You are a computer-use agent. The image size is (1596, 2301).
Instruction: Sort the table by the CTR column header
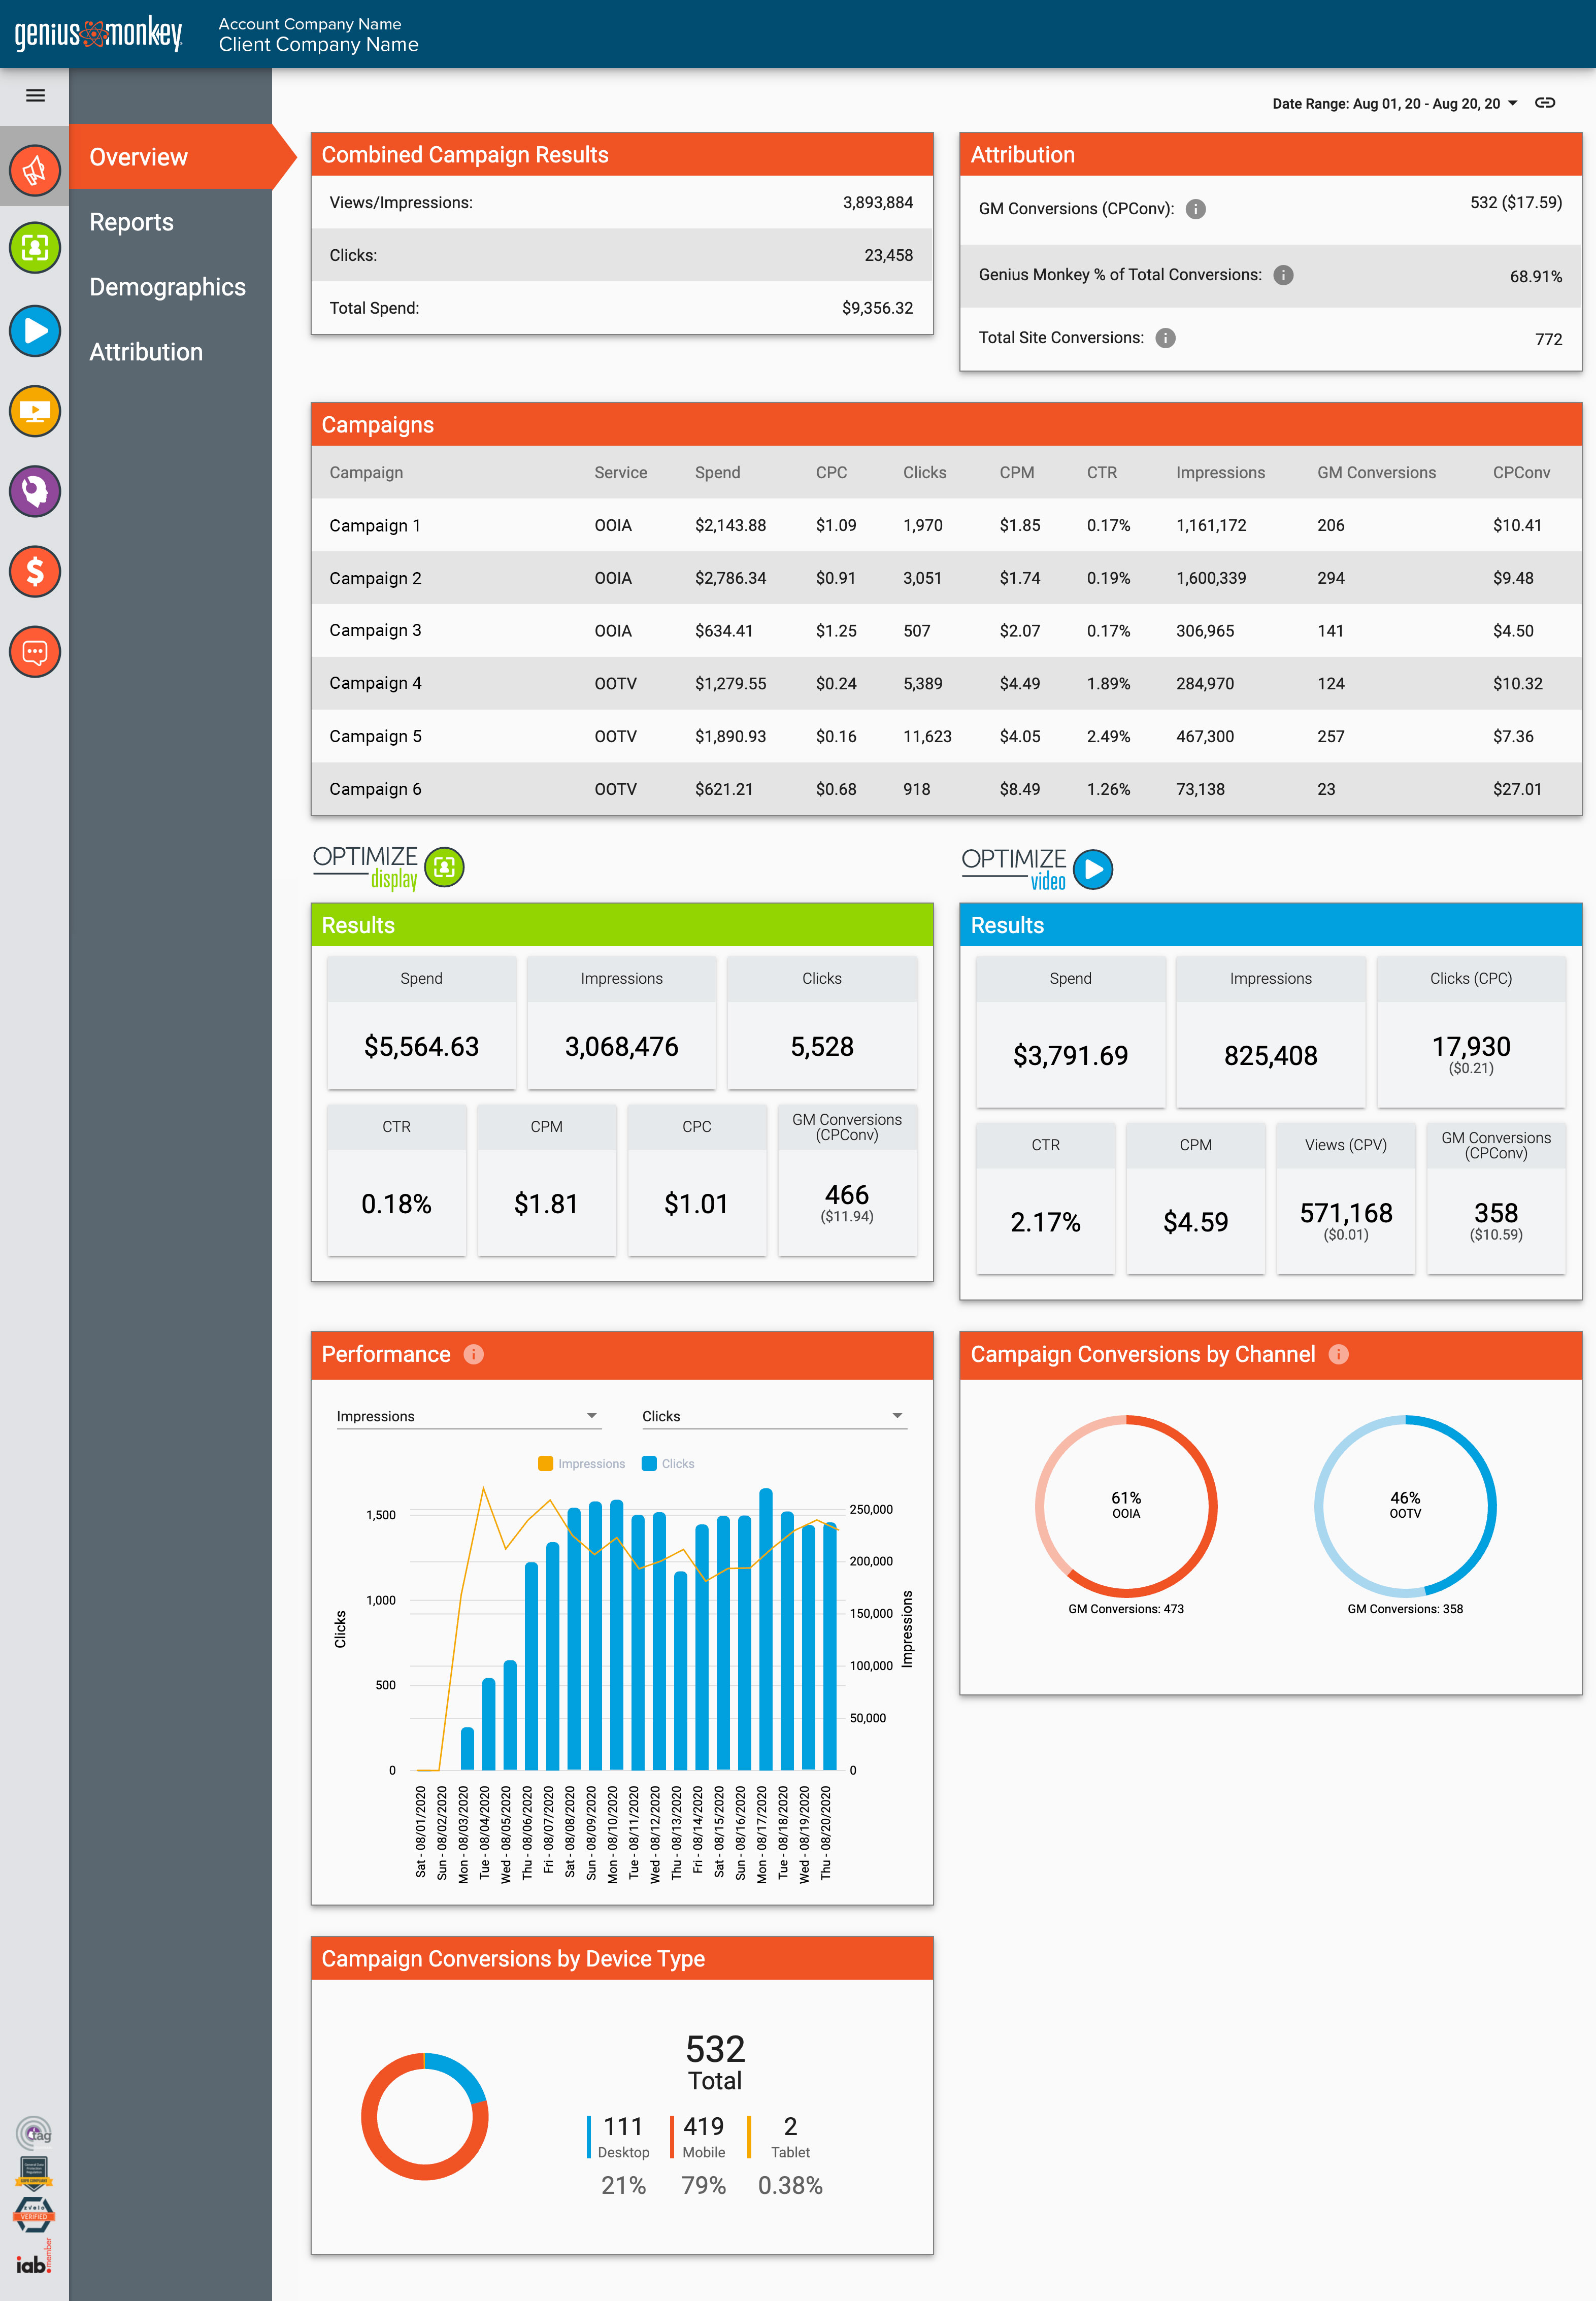[x=1101, y=473]
